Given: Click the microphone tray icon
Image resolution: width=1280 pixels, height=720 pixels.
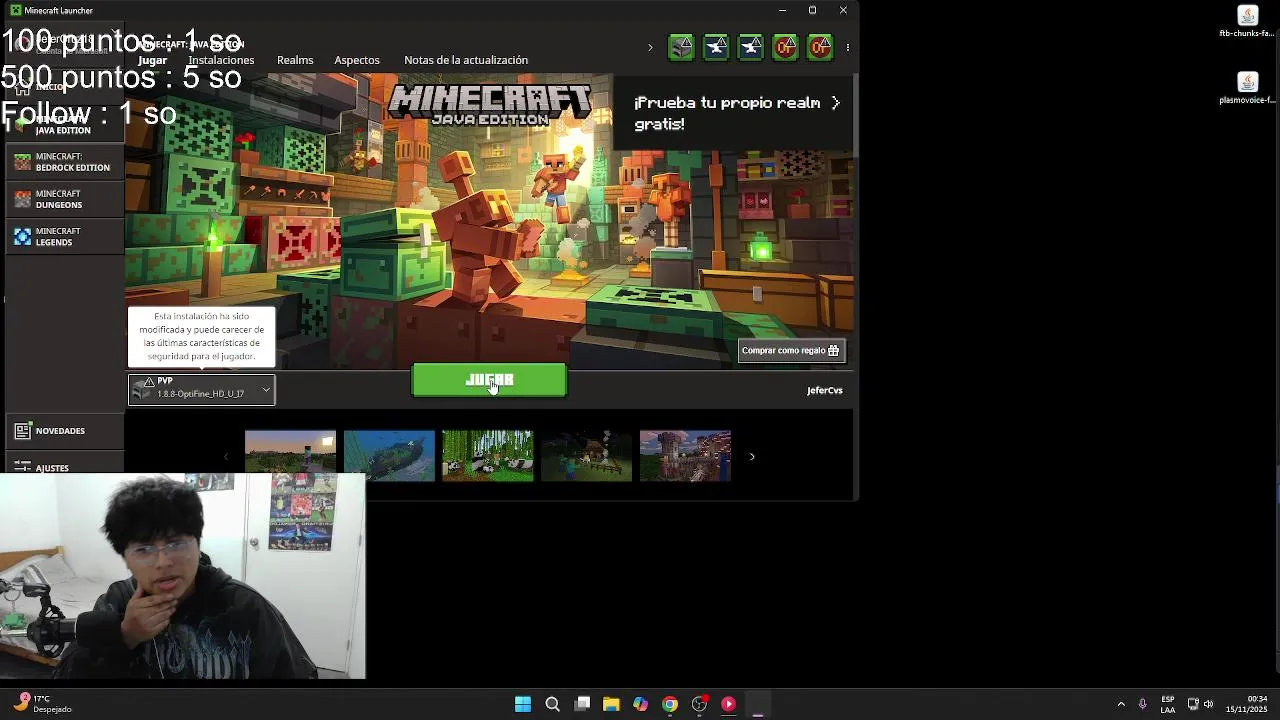Looking at the screenshot, I should 1143,704.
